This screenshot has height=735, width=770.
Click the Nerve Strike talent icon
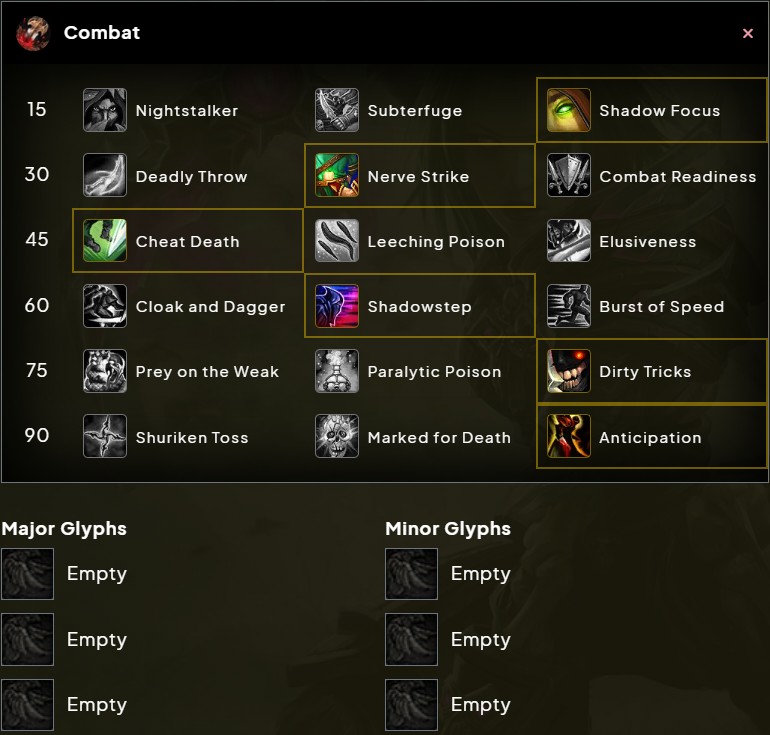[x=337, y=176]
